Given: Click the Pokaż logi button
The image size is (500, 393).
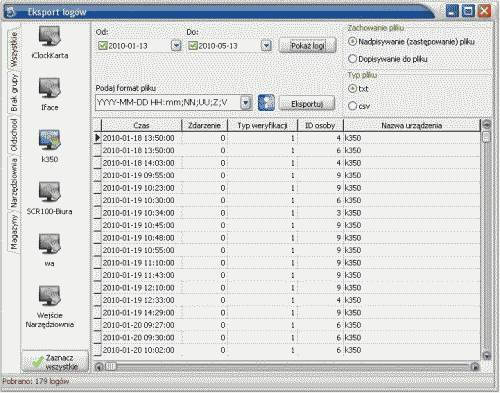Looking at the screenshot, I should coord(308,45).
